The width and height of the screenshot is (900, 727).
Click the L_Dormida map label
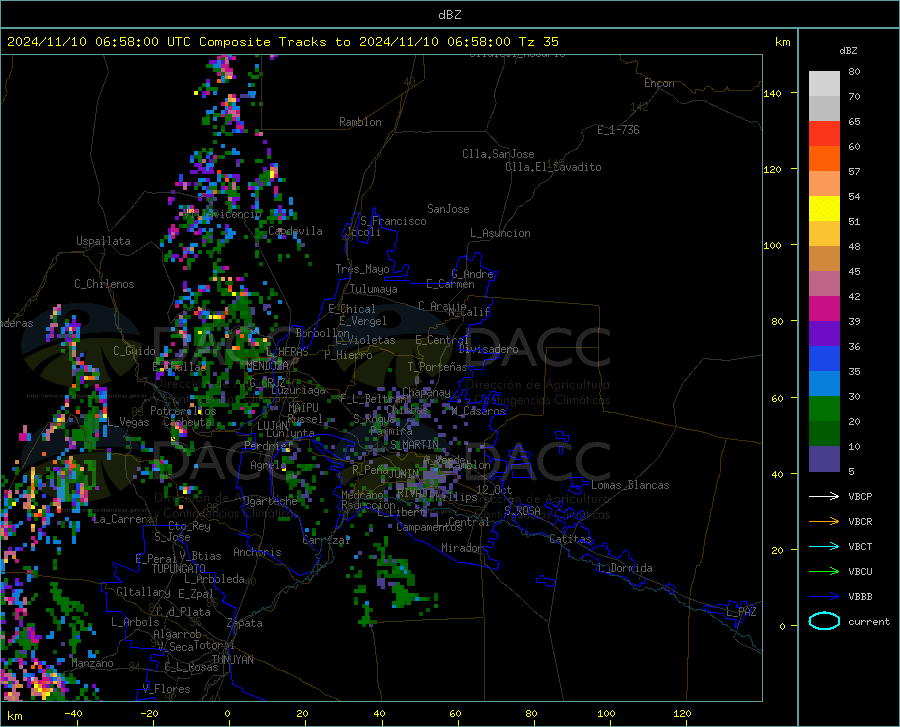[x=624, y=568]
